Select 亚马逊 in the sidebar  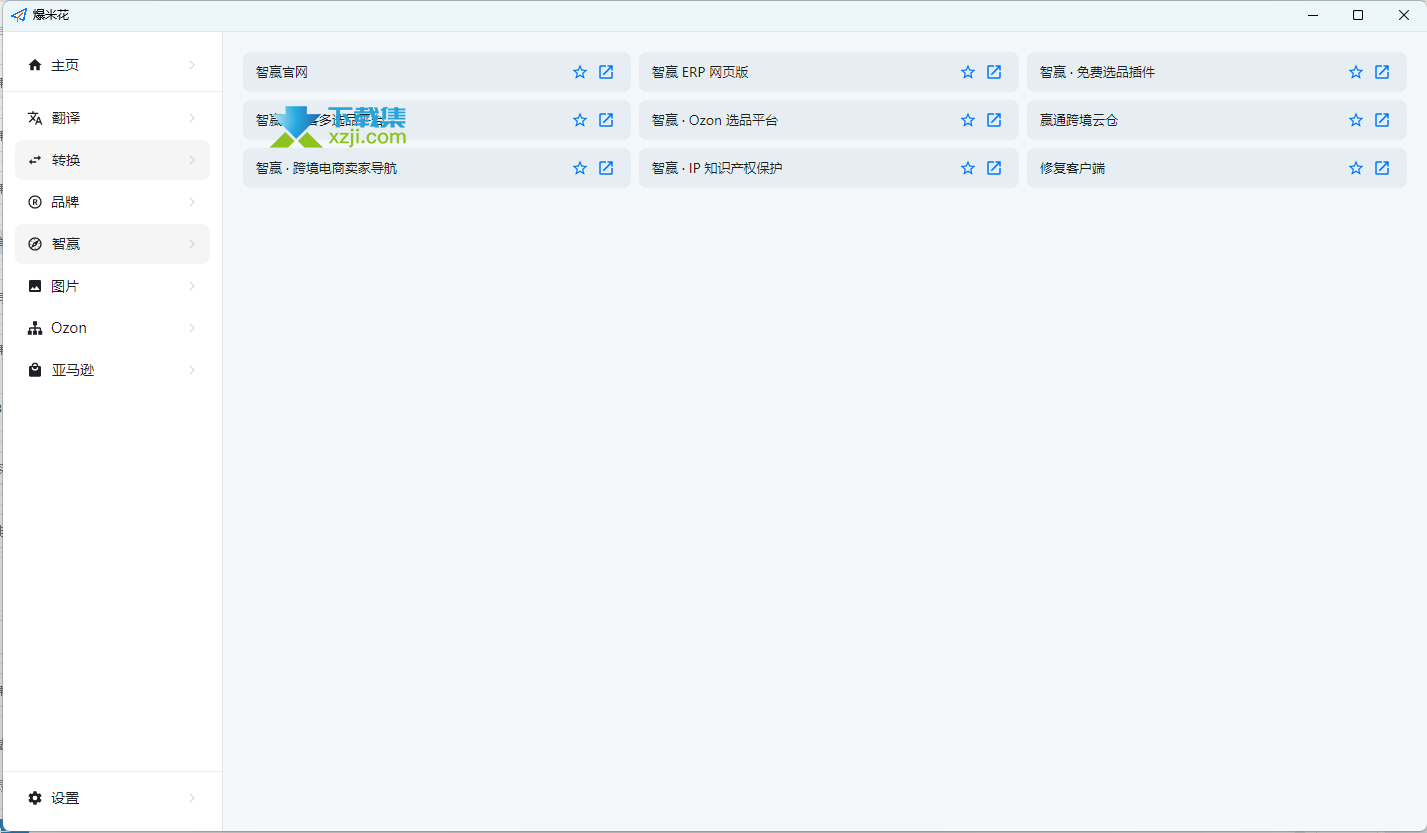pyautogui.click(x=112, y=370)
